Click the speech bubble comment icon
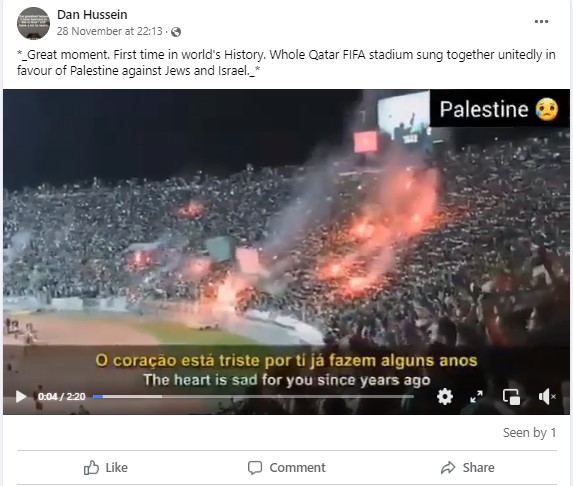This screenshot has height=486, width=573. [255, 468]
